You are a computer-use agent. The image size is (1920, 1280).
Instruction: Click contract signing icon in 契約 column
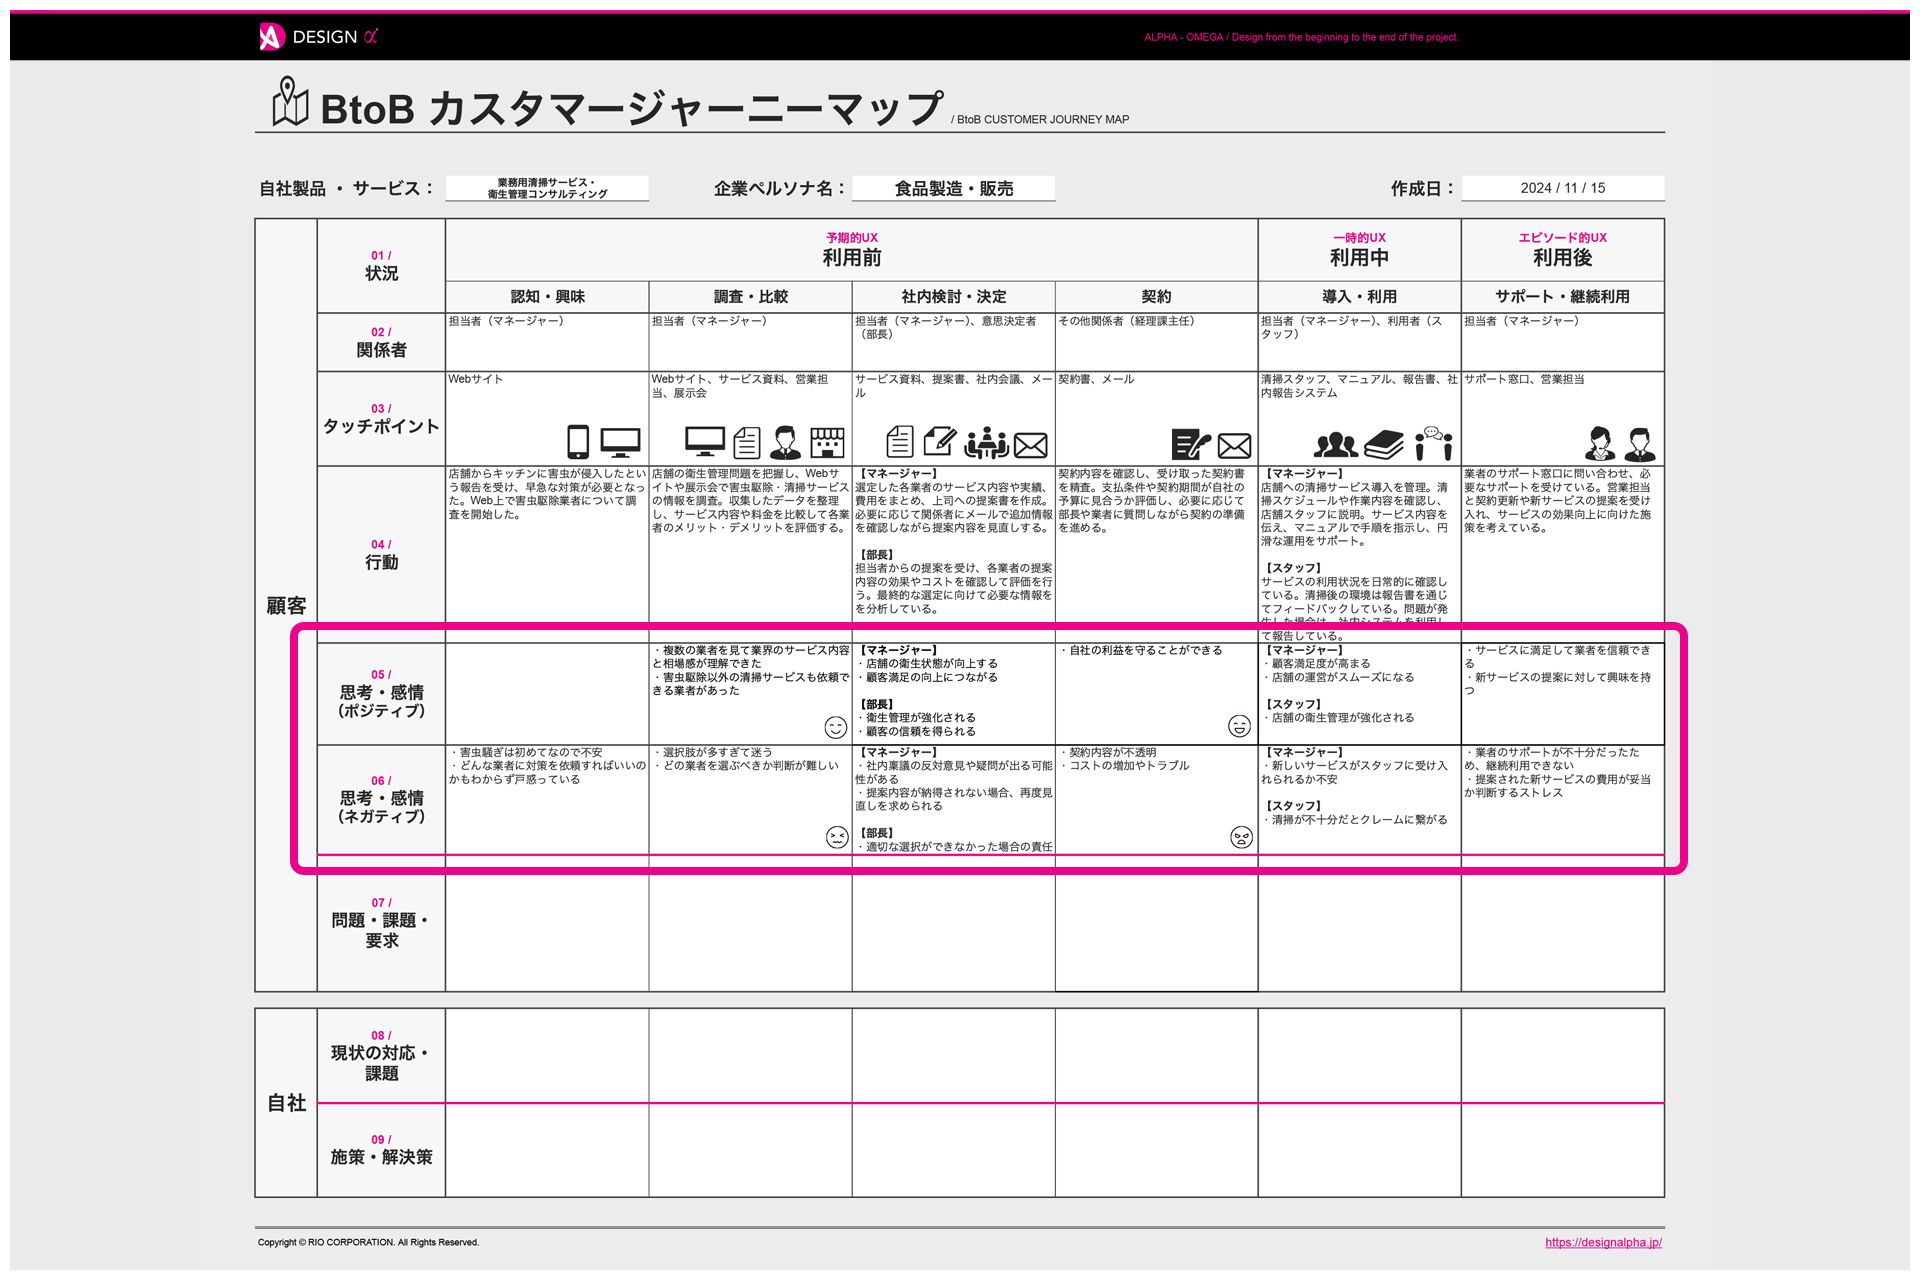coord(1191,444)
